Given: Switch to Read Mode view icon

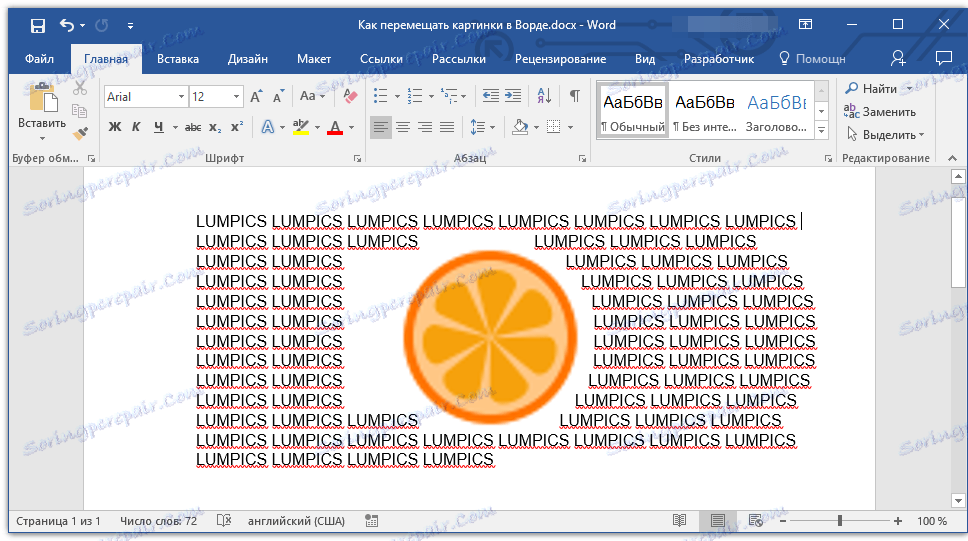Looking at the screenshot, I should 680,521.
